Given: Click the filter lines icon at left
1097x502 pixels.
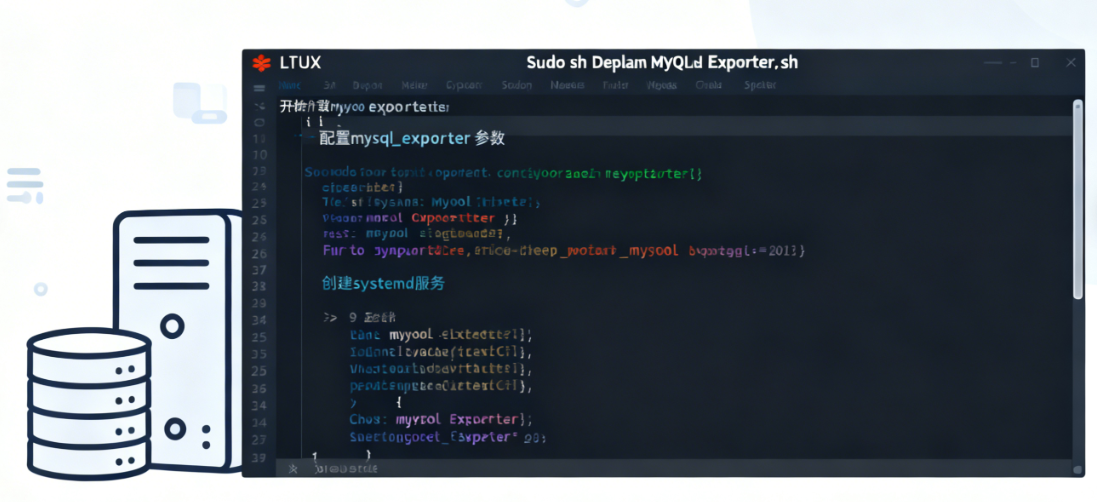Looking at the screenshot, I should 24,185.
